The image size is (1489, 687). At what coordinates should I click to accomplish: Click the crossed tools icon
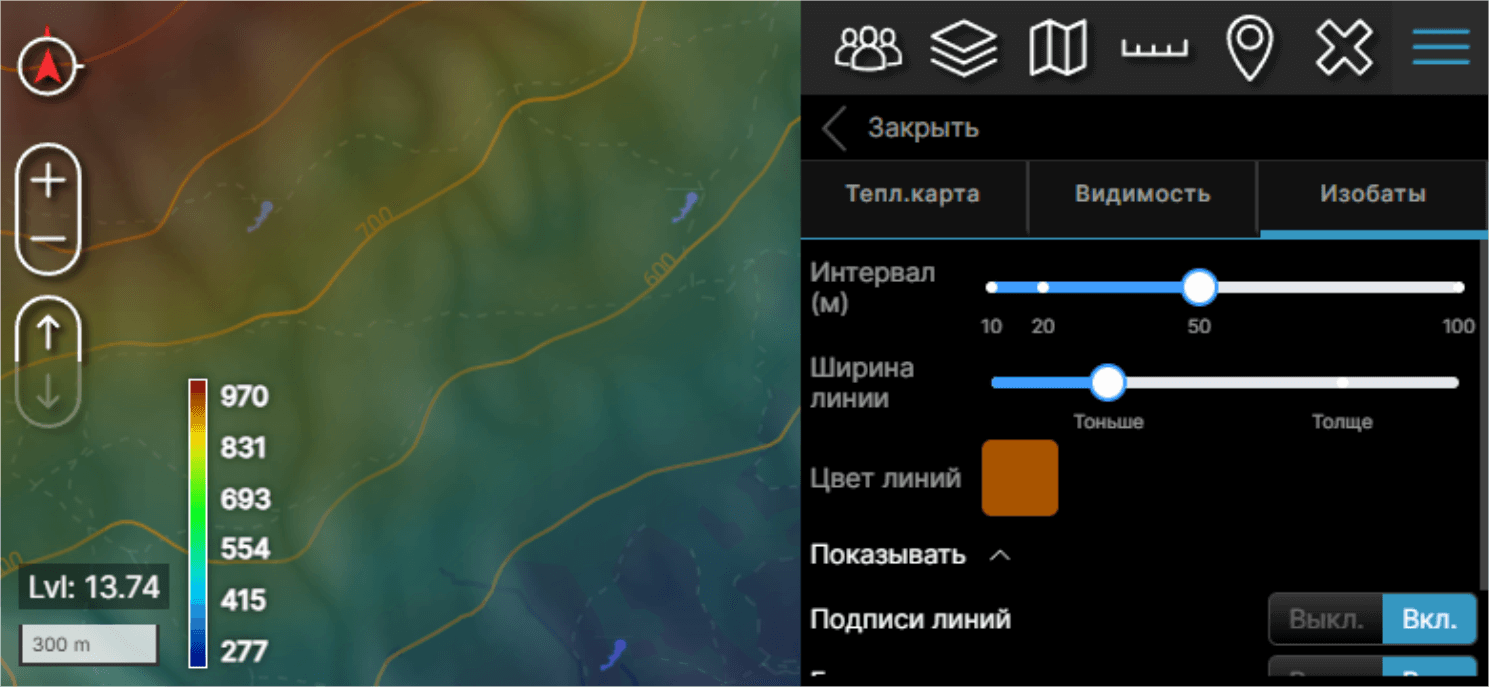pos(1344,47)
